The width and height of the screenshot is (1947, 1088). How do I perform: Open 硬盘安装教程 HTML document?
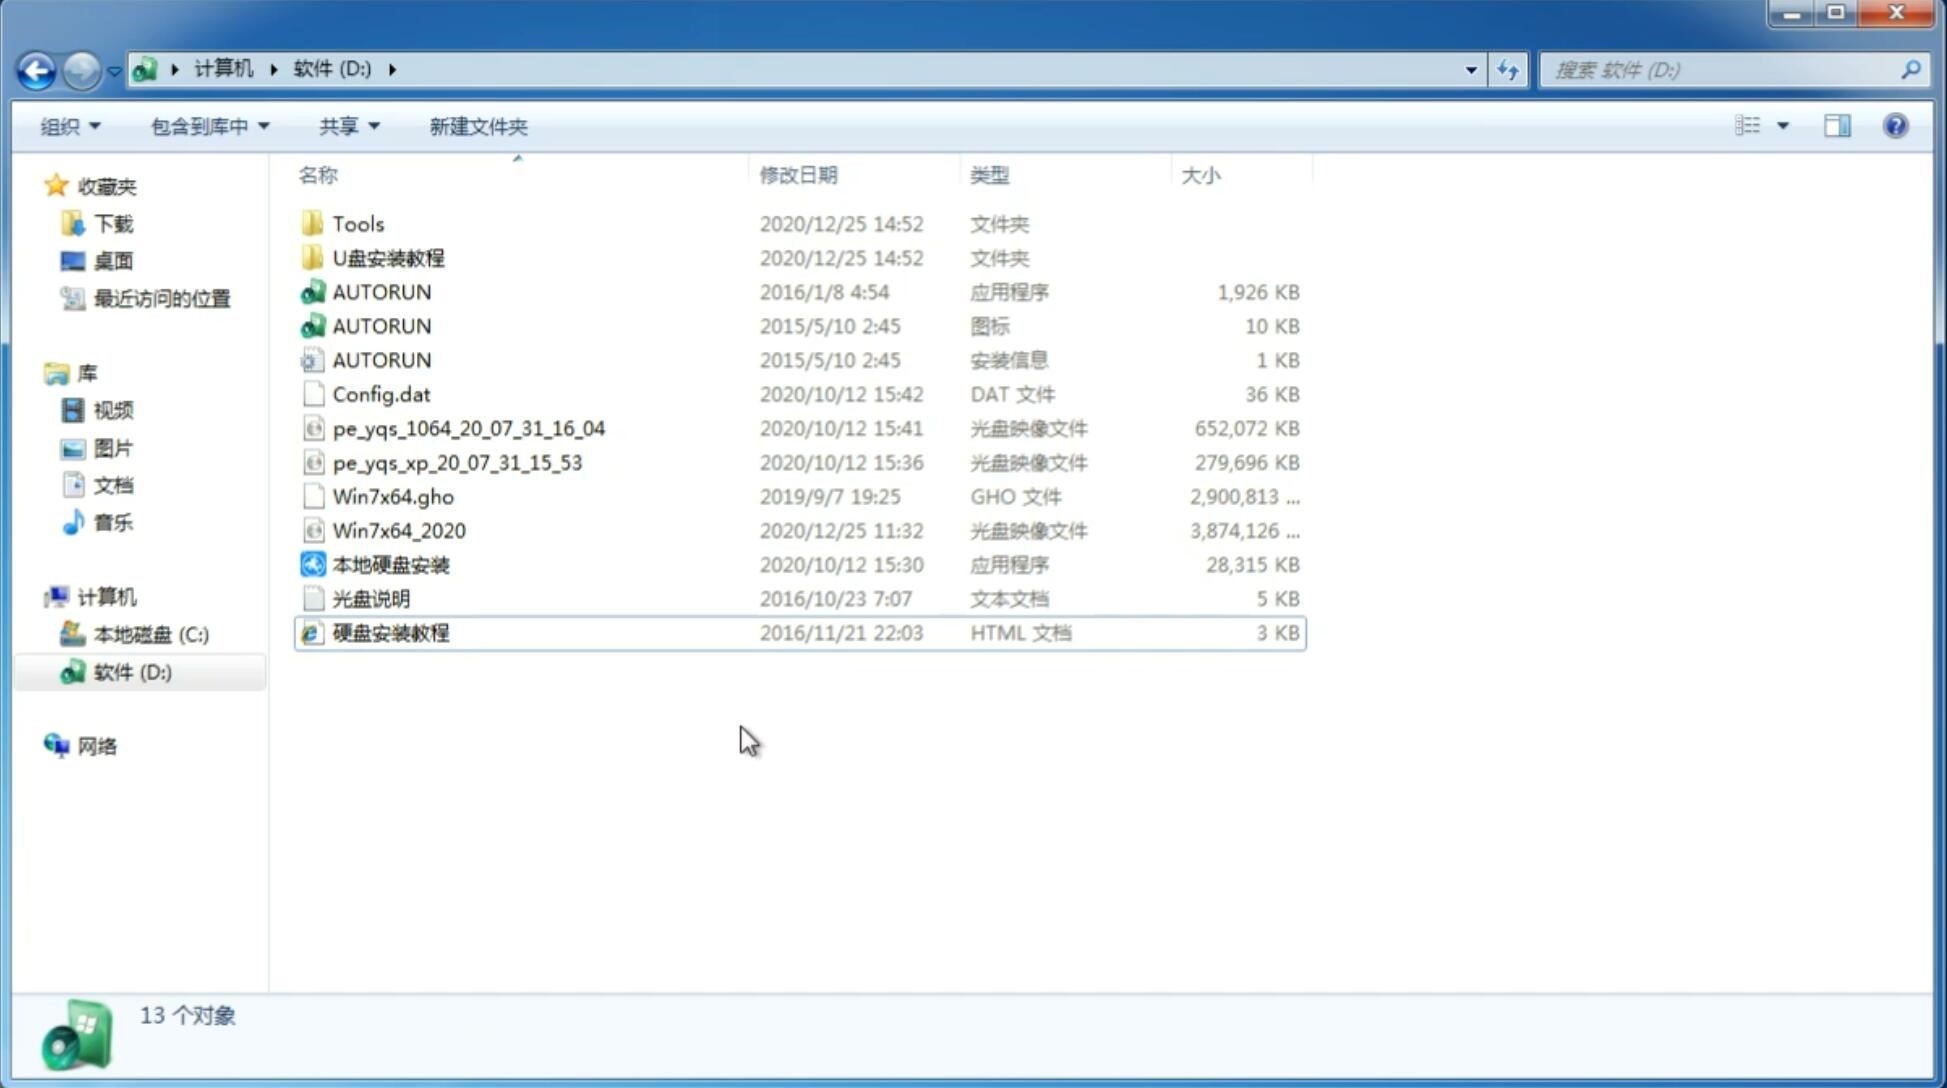pos(389,632)
